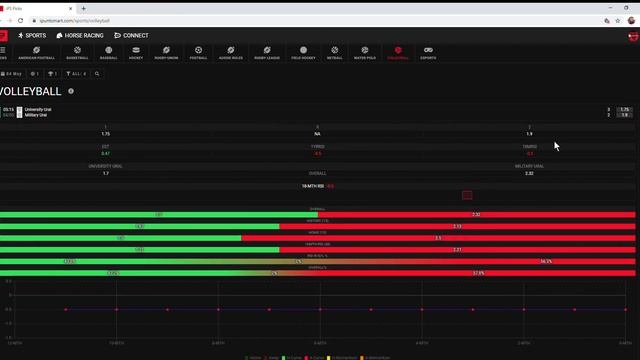Click the hamburger menu icon
640x360 pixels.
click(3, 50)
